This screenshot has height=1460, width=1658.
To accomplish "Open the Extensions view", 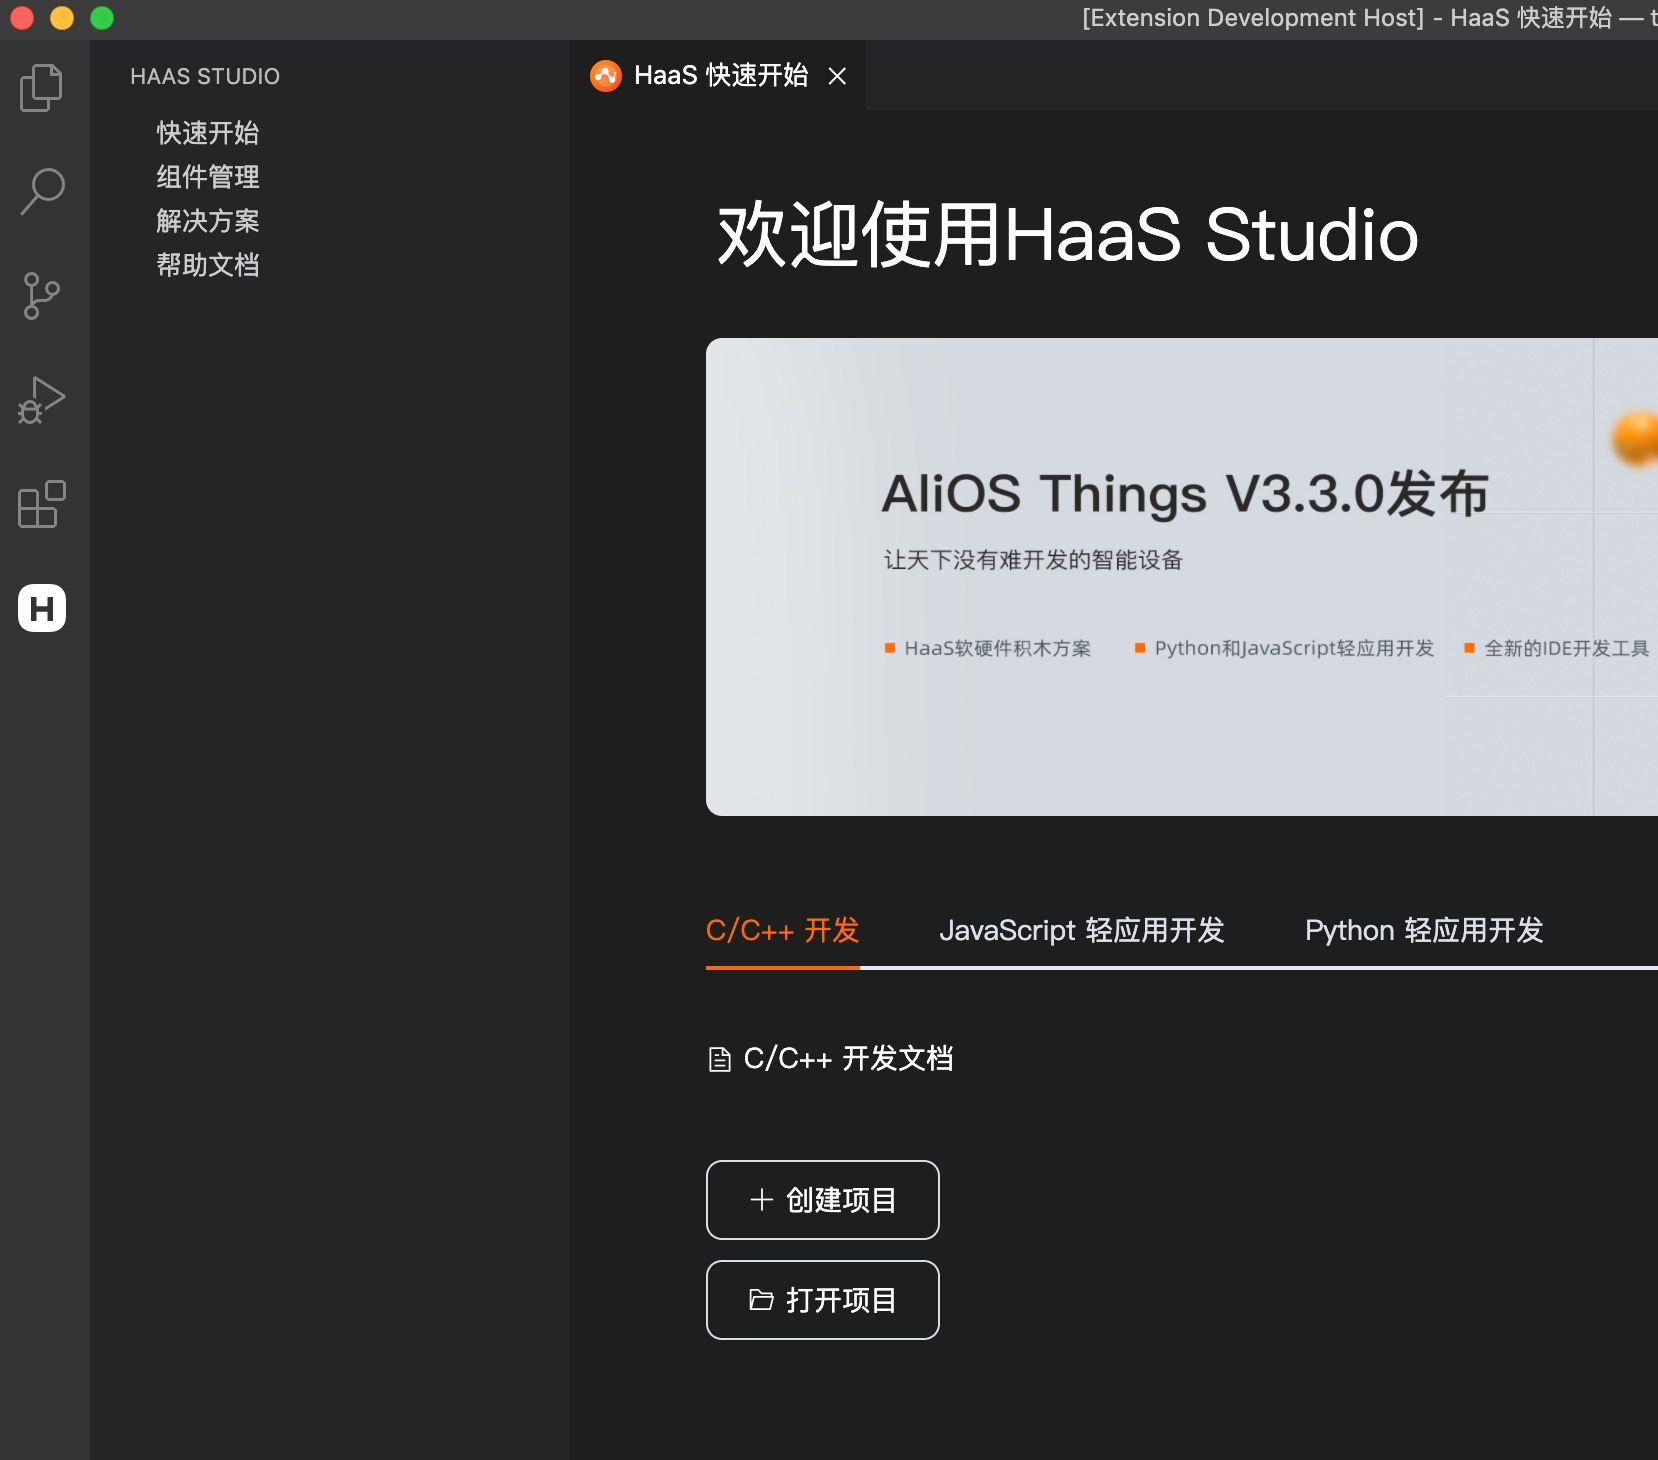I will (40, 505).
